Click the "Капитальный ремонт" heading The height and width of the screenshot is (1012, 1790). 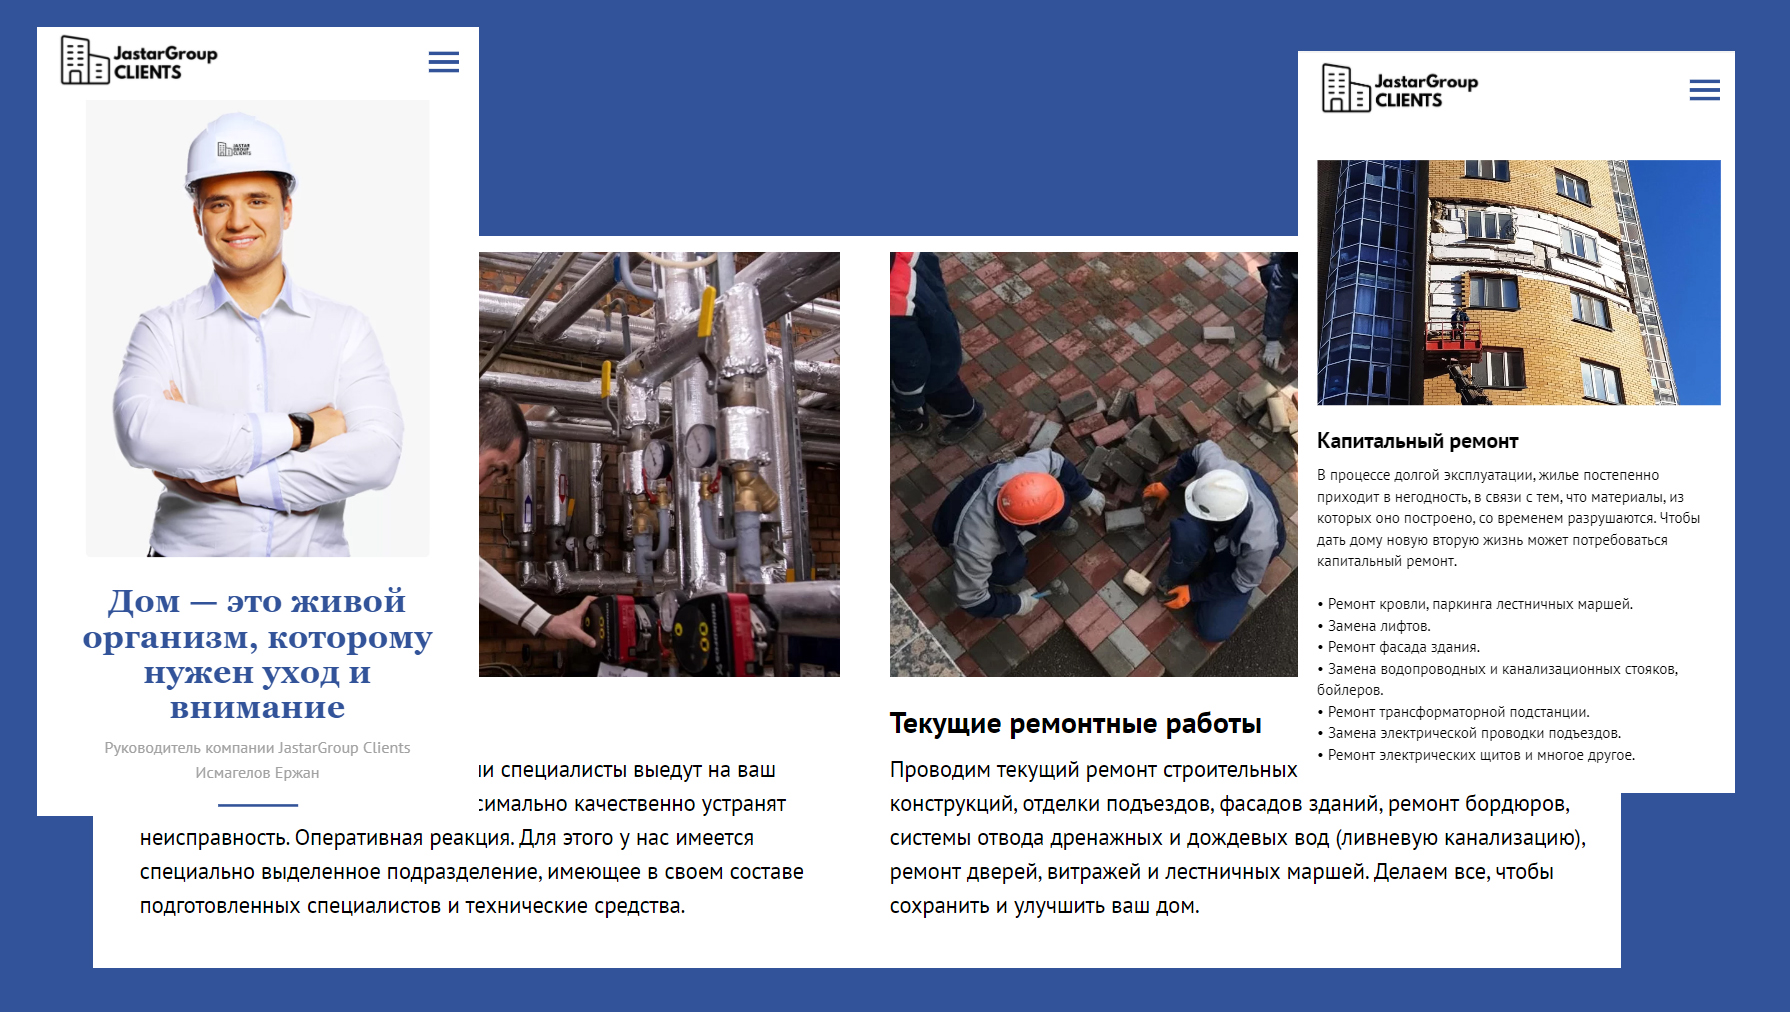(x=1417, y=441)
